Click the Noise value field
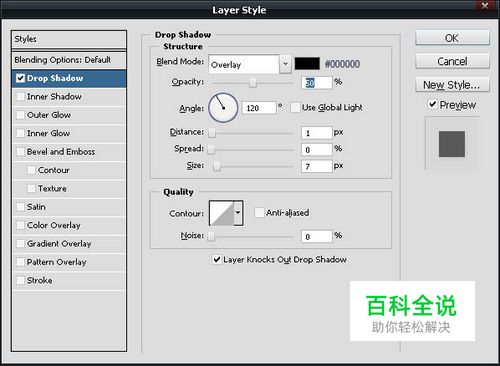 [x=317, y=237]
